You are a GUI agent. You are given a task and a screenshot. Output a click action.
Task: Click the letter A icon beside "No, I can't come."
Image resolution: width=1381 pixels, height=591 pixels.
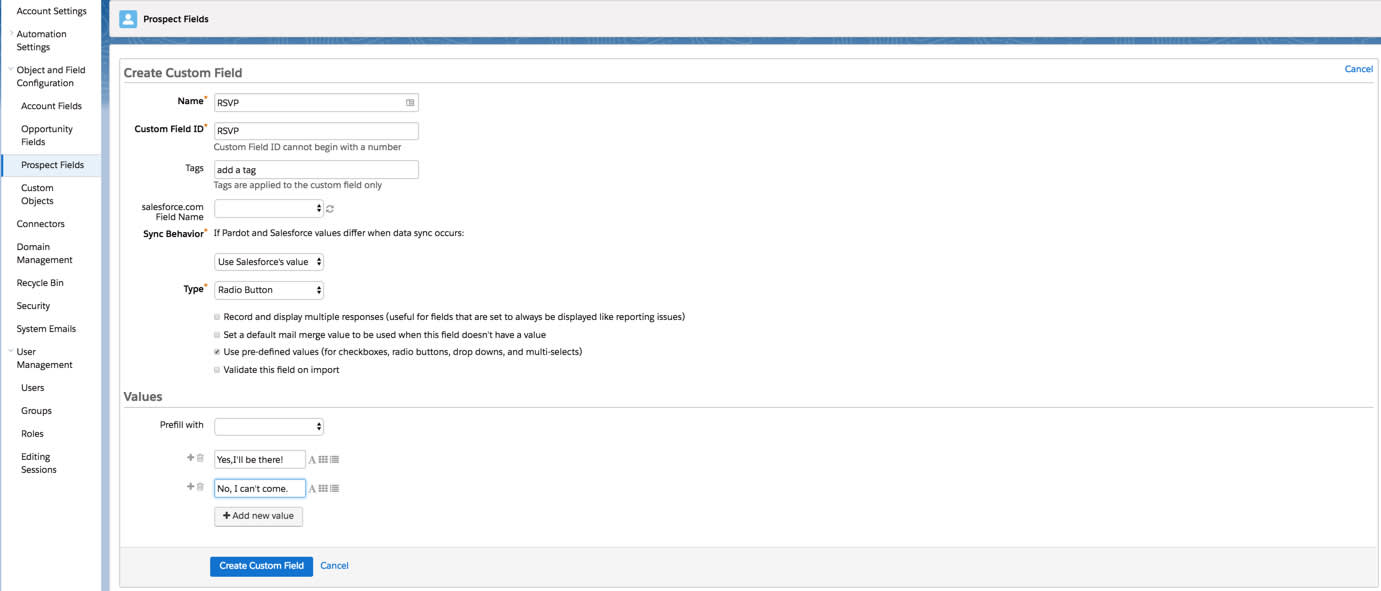[x=312, y=489]
